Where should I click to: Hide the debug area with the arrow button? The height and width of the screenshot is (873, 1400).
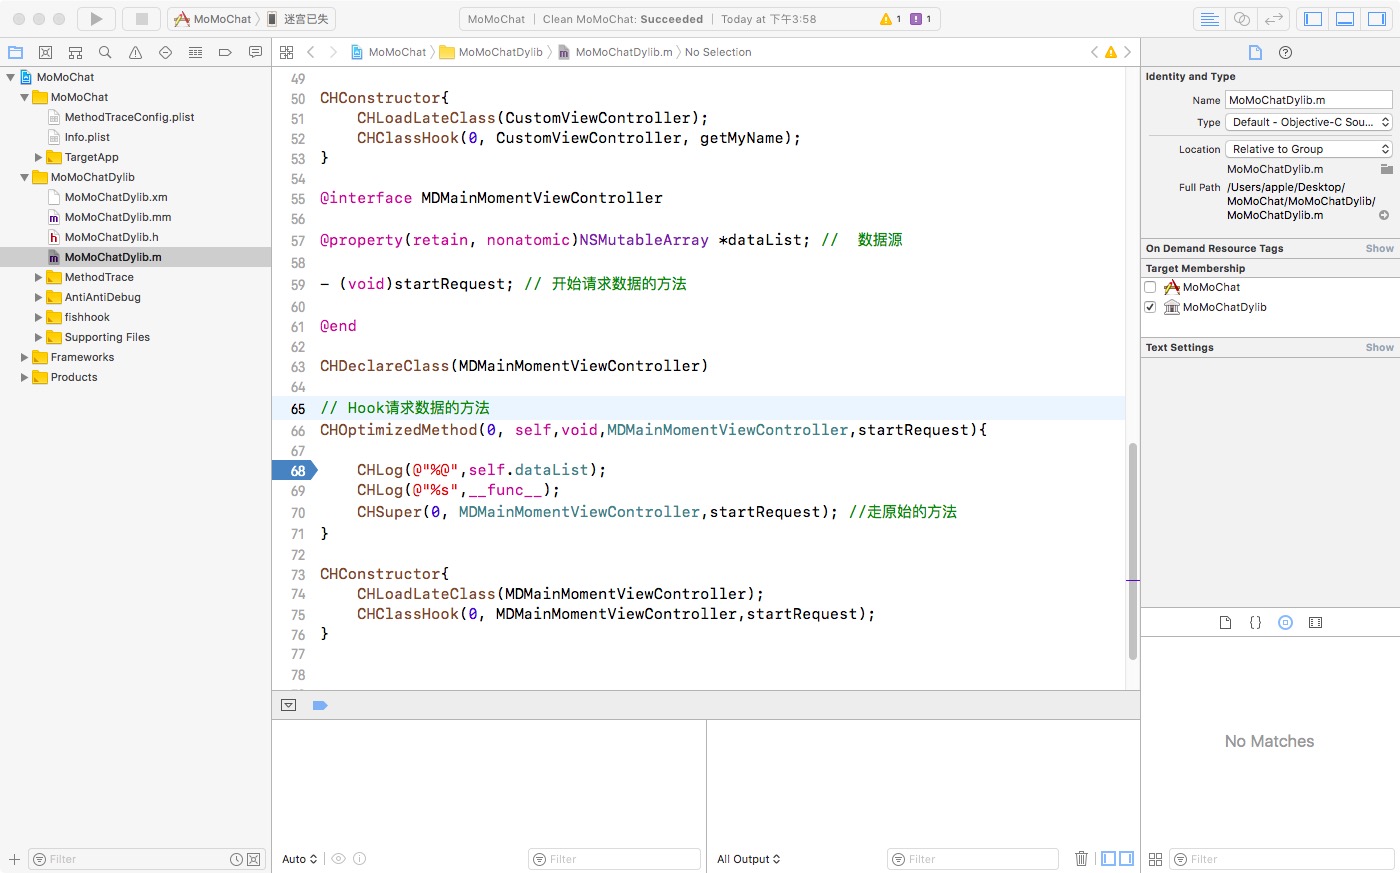[289, 705]
